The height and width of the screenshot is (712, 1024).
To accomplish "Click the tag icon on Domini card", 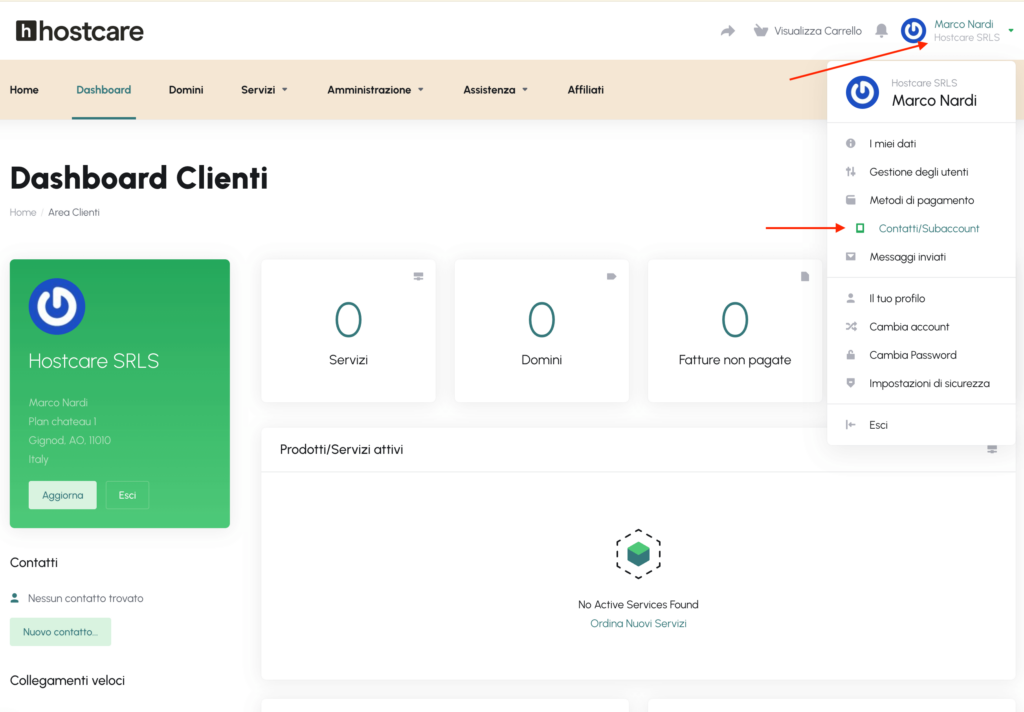I will [611, 276].
